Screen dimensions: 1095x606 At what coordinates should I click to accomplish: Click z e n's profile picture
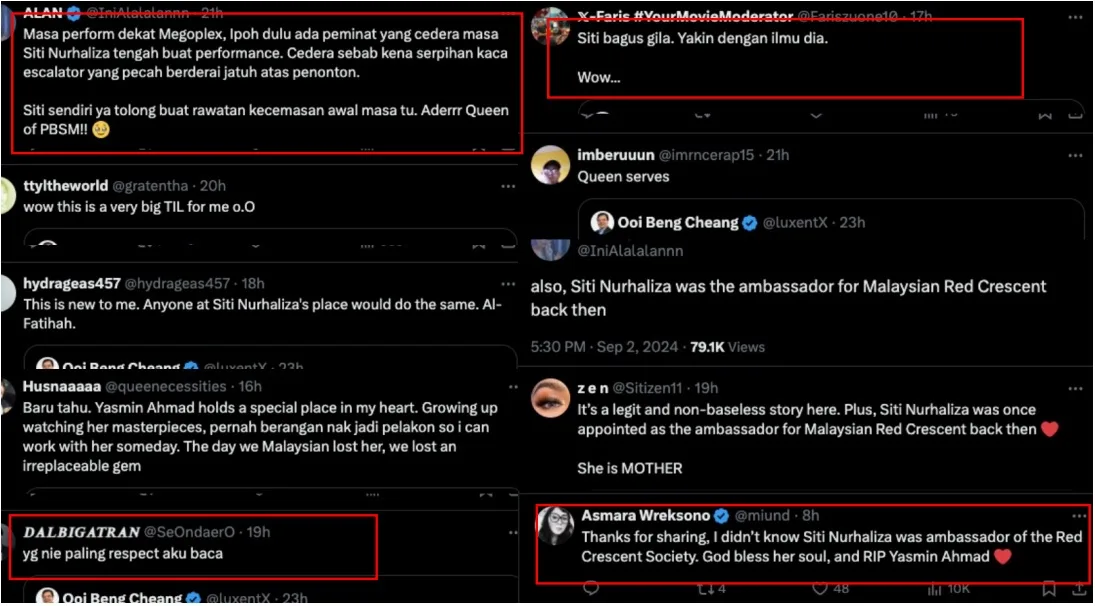pyautogui.click(x=550, y=398)
